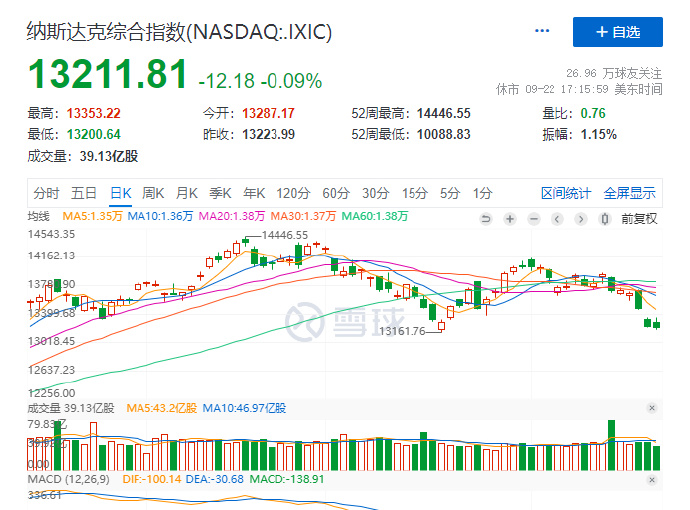Viewport: 690px width, 510px height.
Task: Click the MA10:1.36万 moving average label
Action: tap(160, 216)
